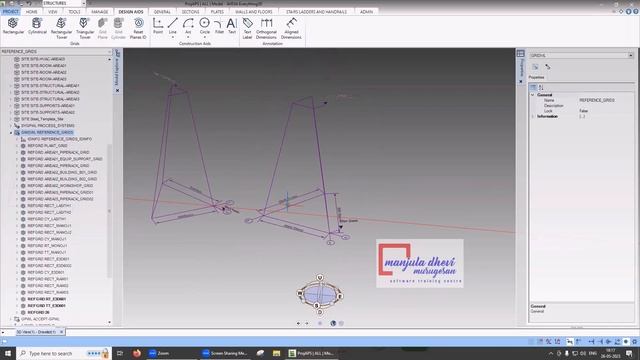Open the Circle tool dropdown arrow
The image size is (640, 360).
[x=204, y=38]
